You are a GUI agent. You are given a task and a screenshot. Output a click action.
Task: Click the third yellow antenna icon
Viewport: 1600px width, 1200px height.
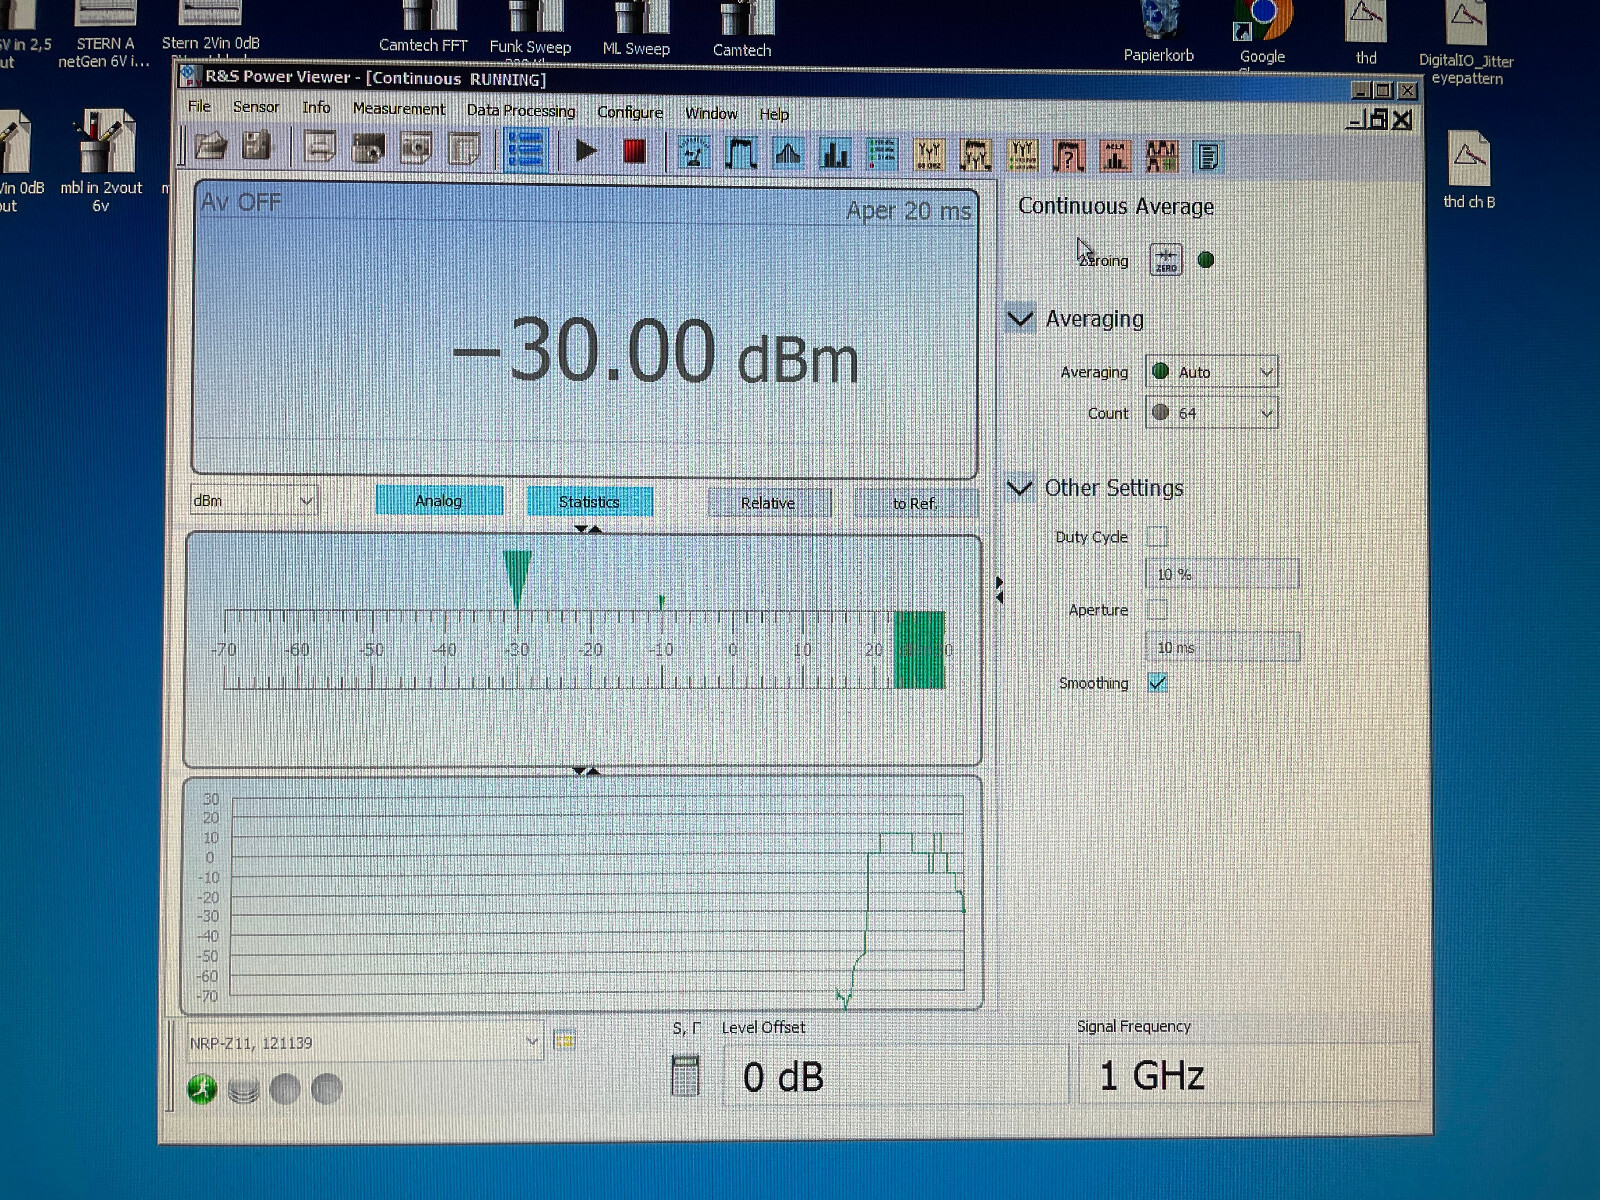[x=1022, y=156]
